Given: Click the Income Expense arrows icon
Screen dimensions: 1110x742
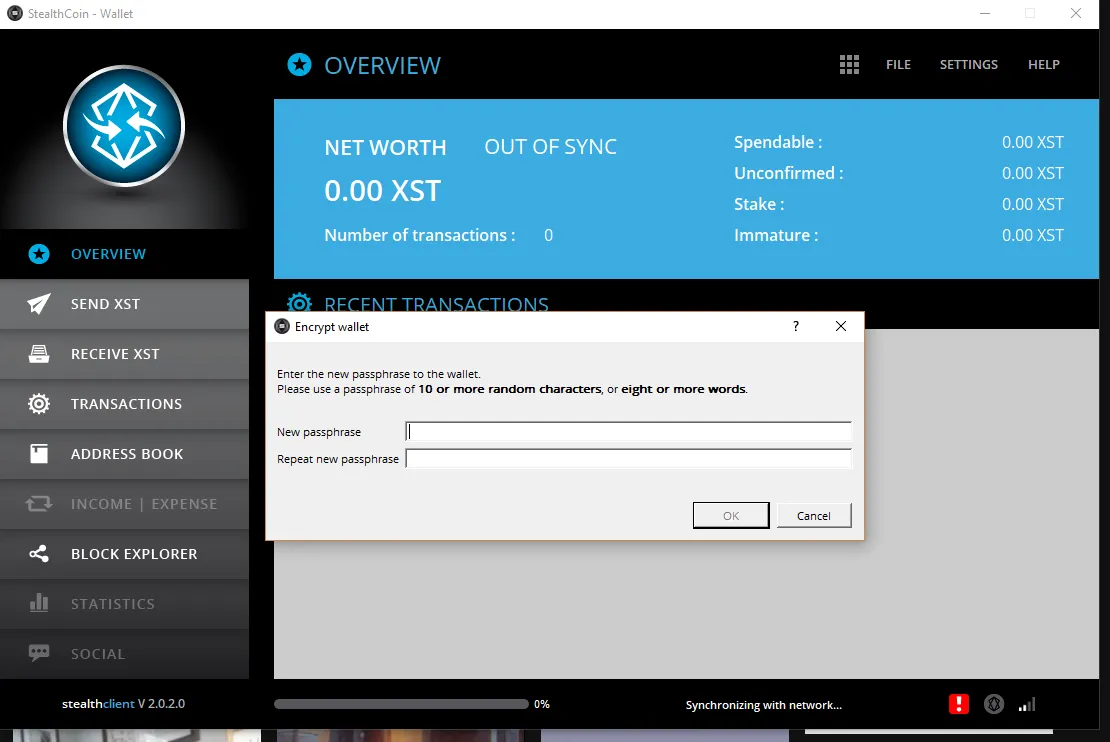Looking at the screenshot, I should coord(39,503).
